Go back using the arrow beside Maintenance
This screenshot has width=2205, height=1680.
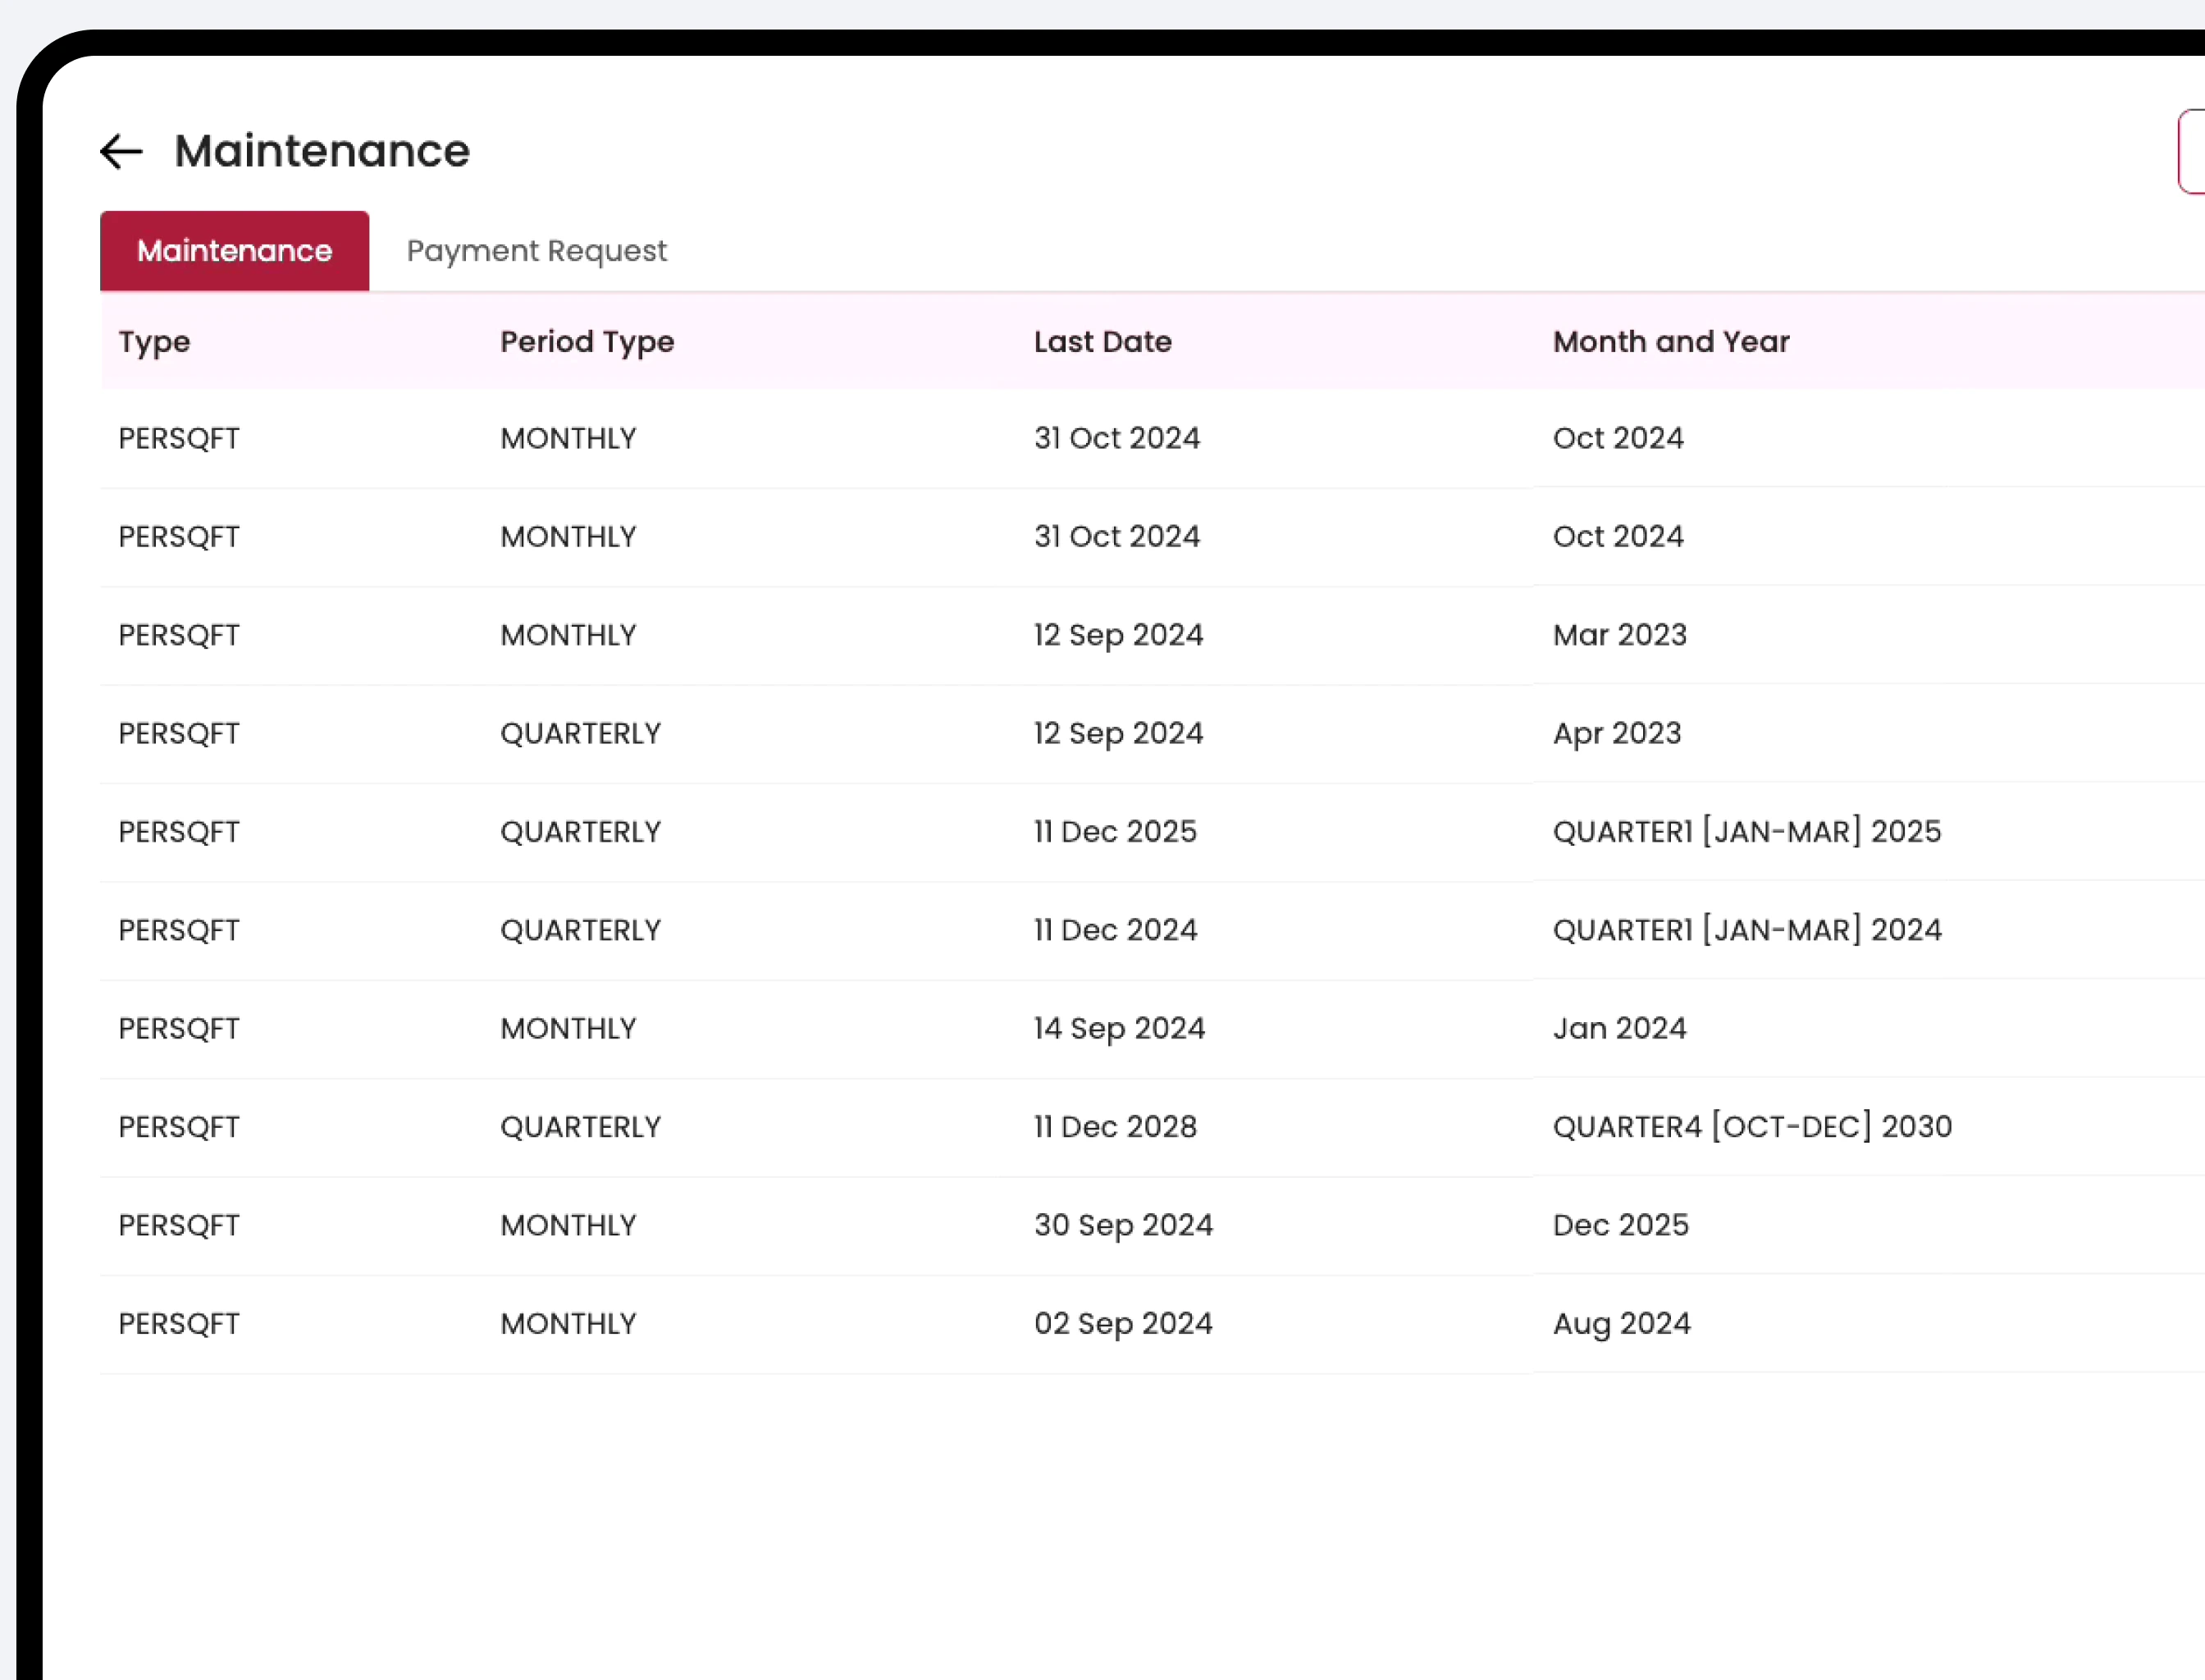[x=122, y=152]
